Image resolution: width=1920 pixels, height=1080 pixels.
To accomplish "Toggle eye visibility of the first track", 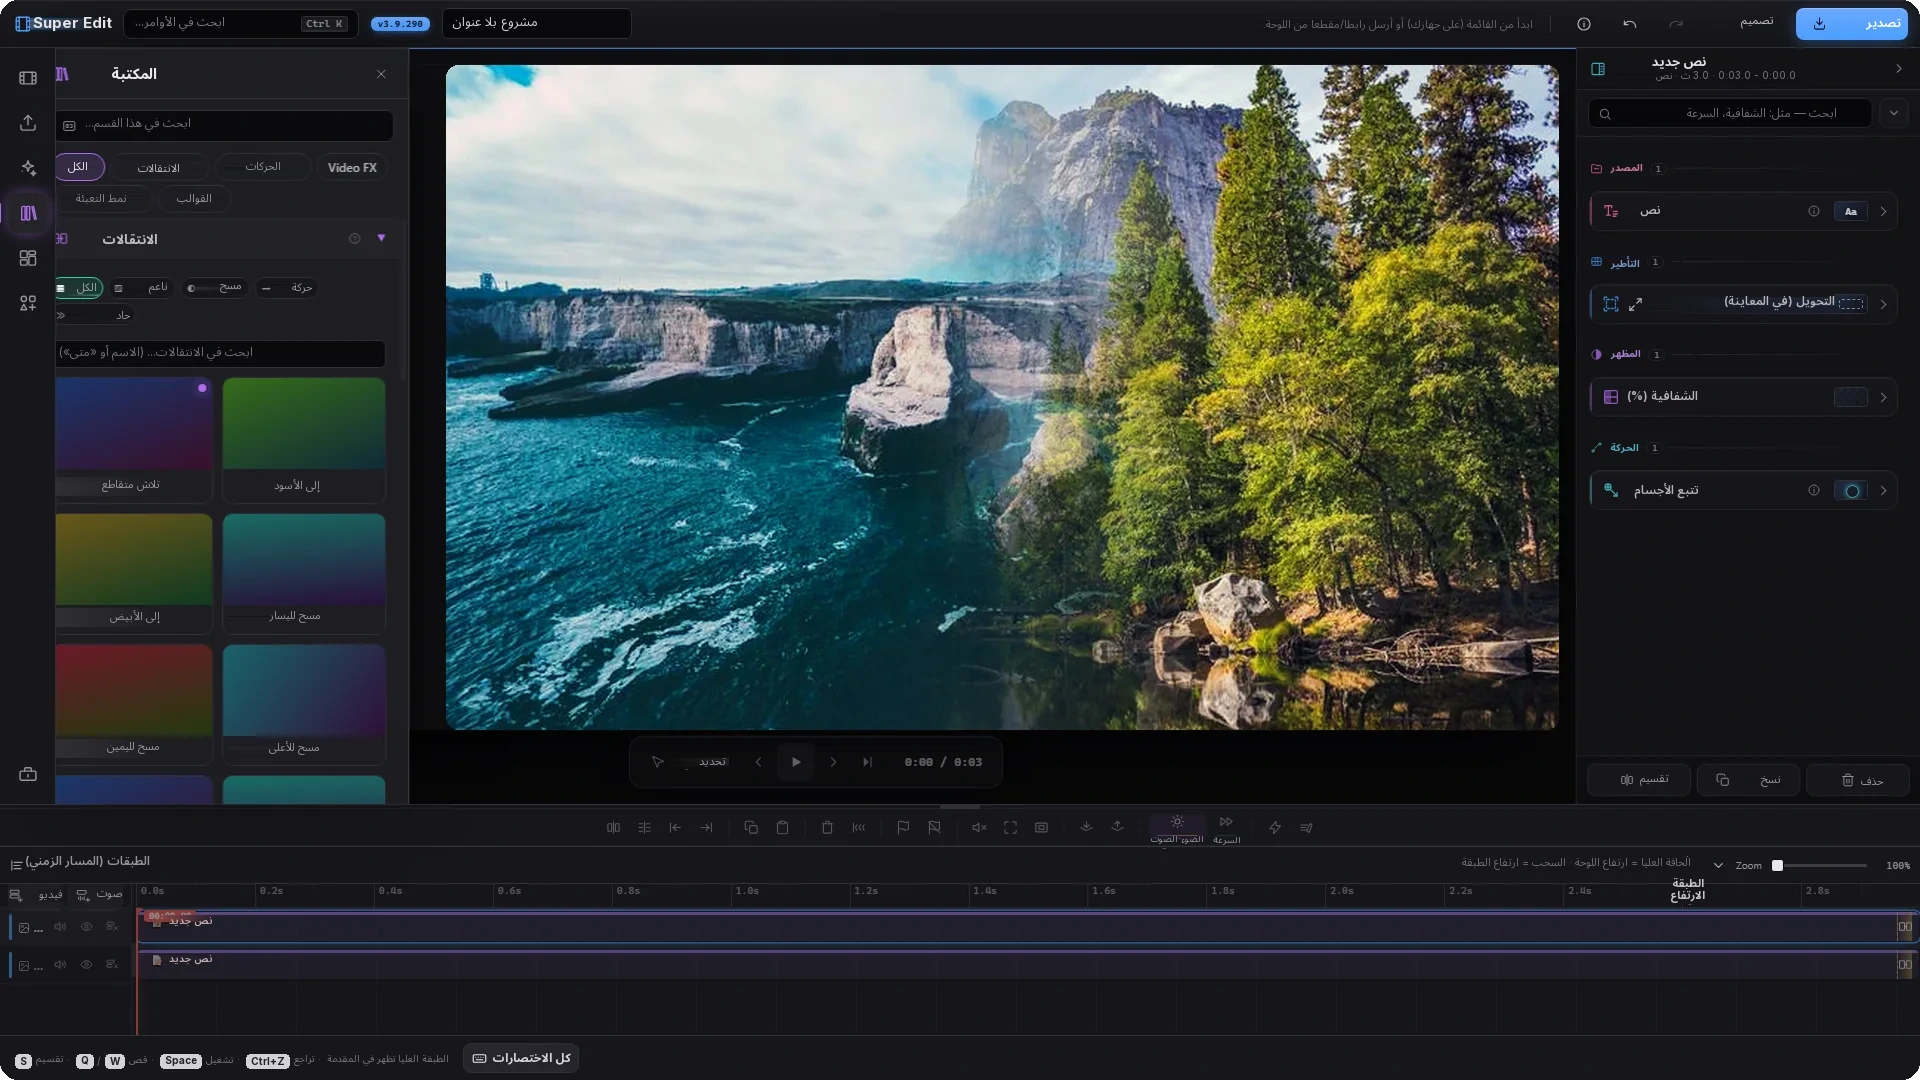I will click(x=86, y=927).
